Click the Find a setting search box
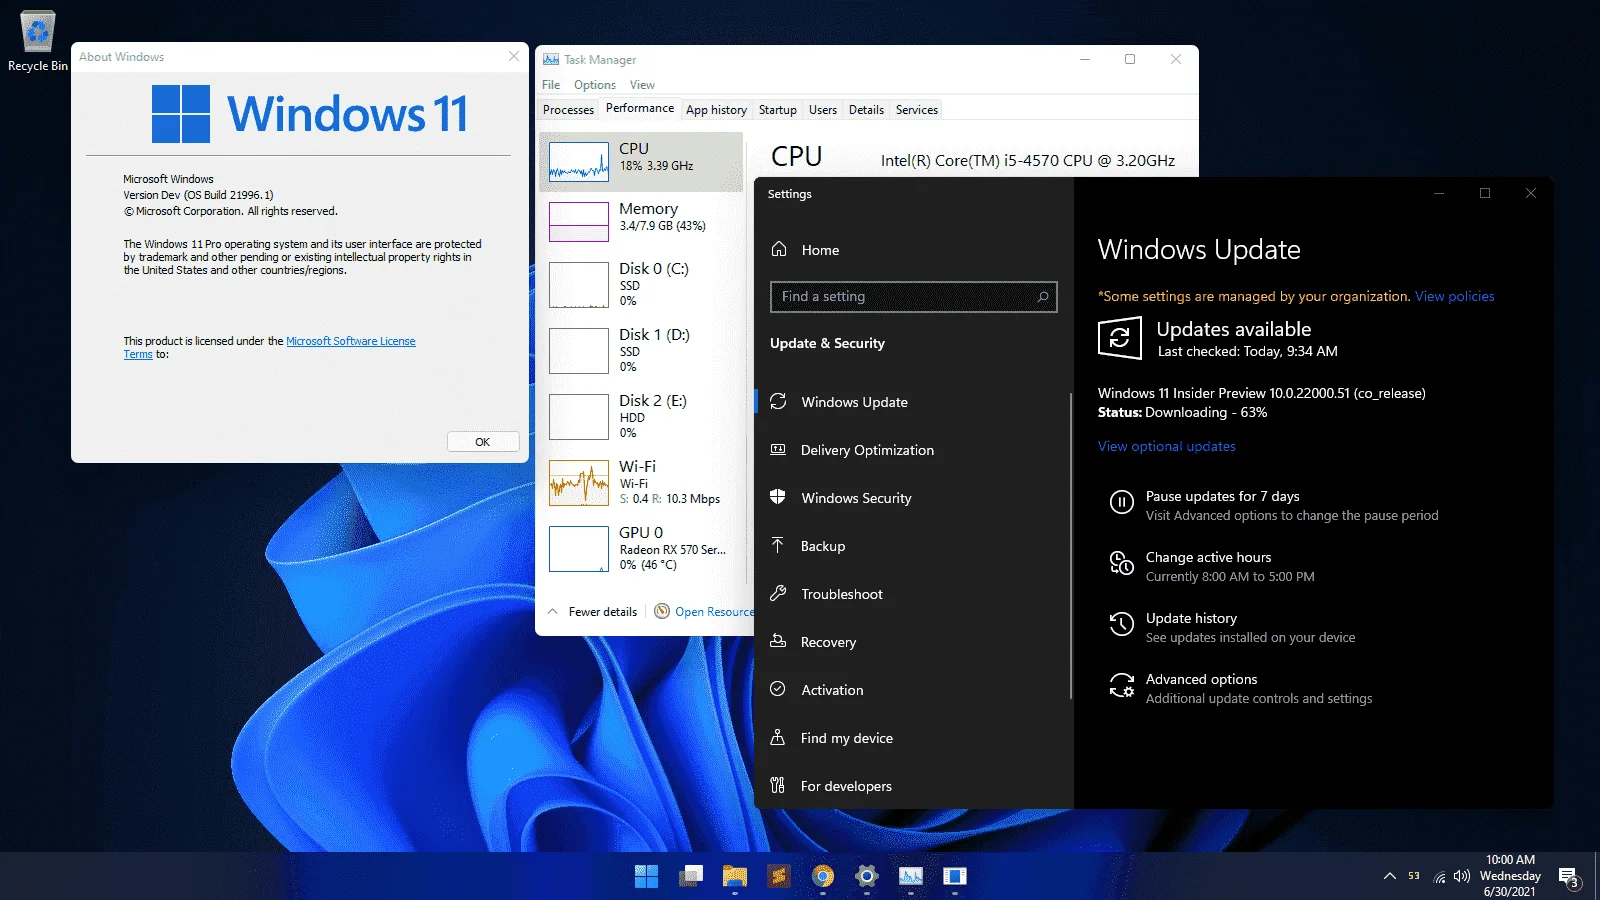The width and height of the screenshot is (1600, 900). pos(913,297)
